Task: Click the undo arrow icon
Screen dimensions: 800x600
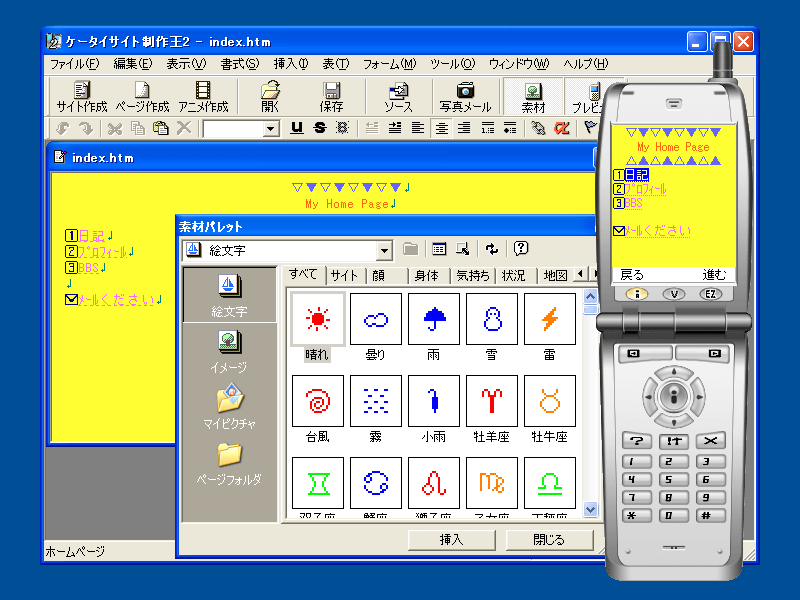Action: [x=63, y=128]
